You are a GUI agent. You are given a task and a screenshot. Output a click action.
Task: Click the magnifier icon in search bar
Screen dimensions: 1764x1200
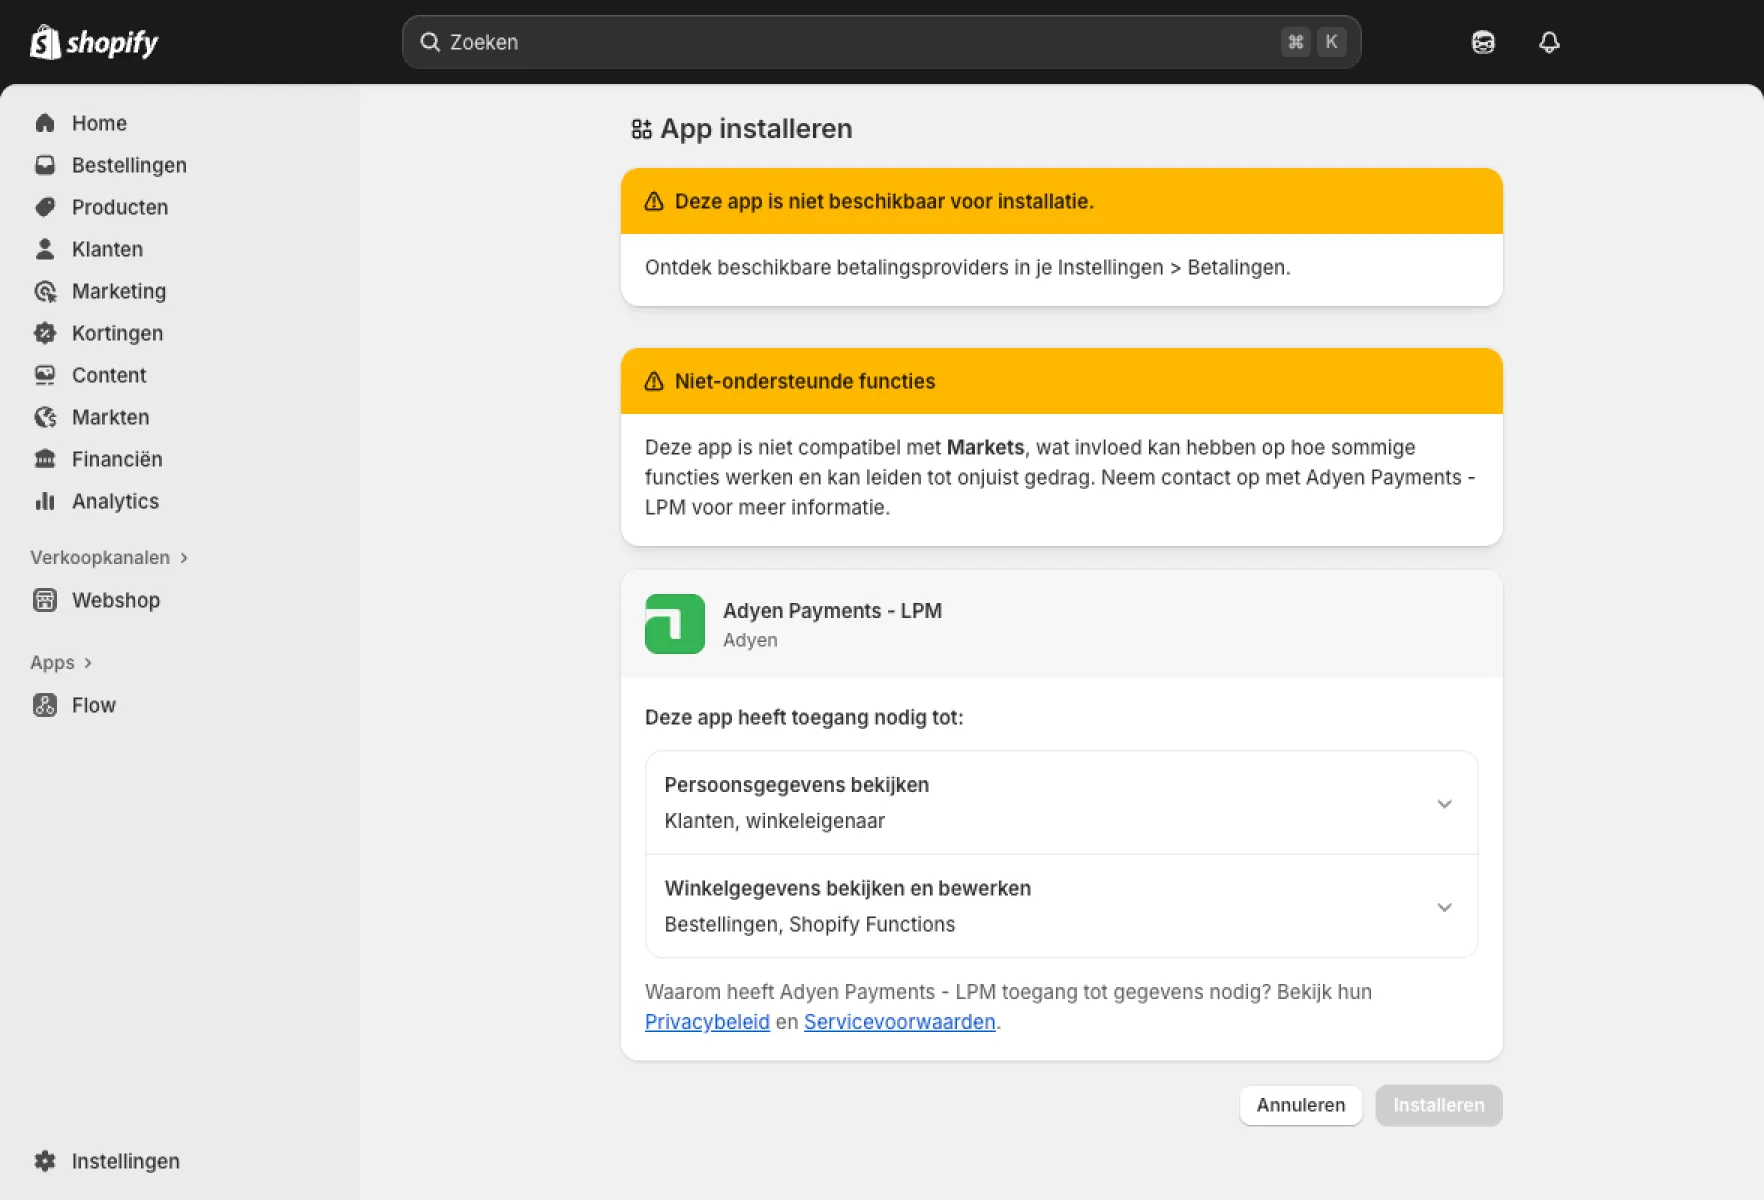click(x=430, y=42)
